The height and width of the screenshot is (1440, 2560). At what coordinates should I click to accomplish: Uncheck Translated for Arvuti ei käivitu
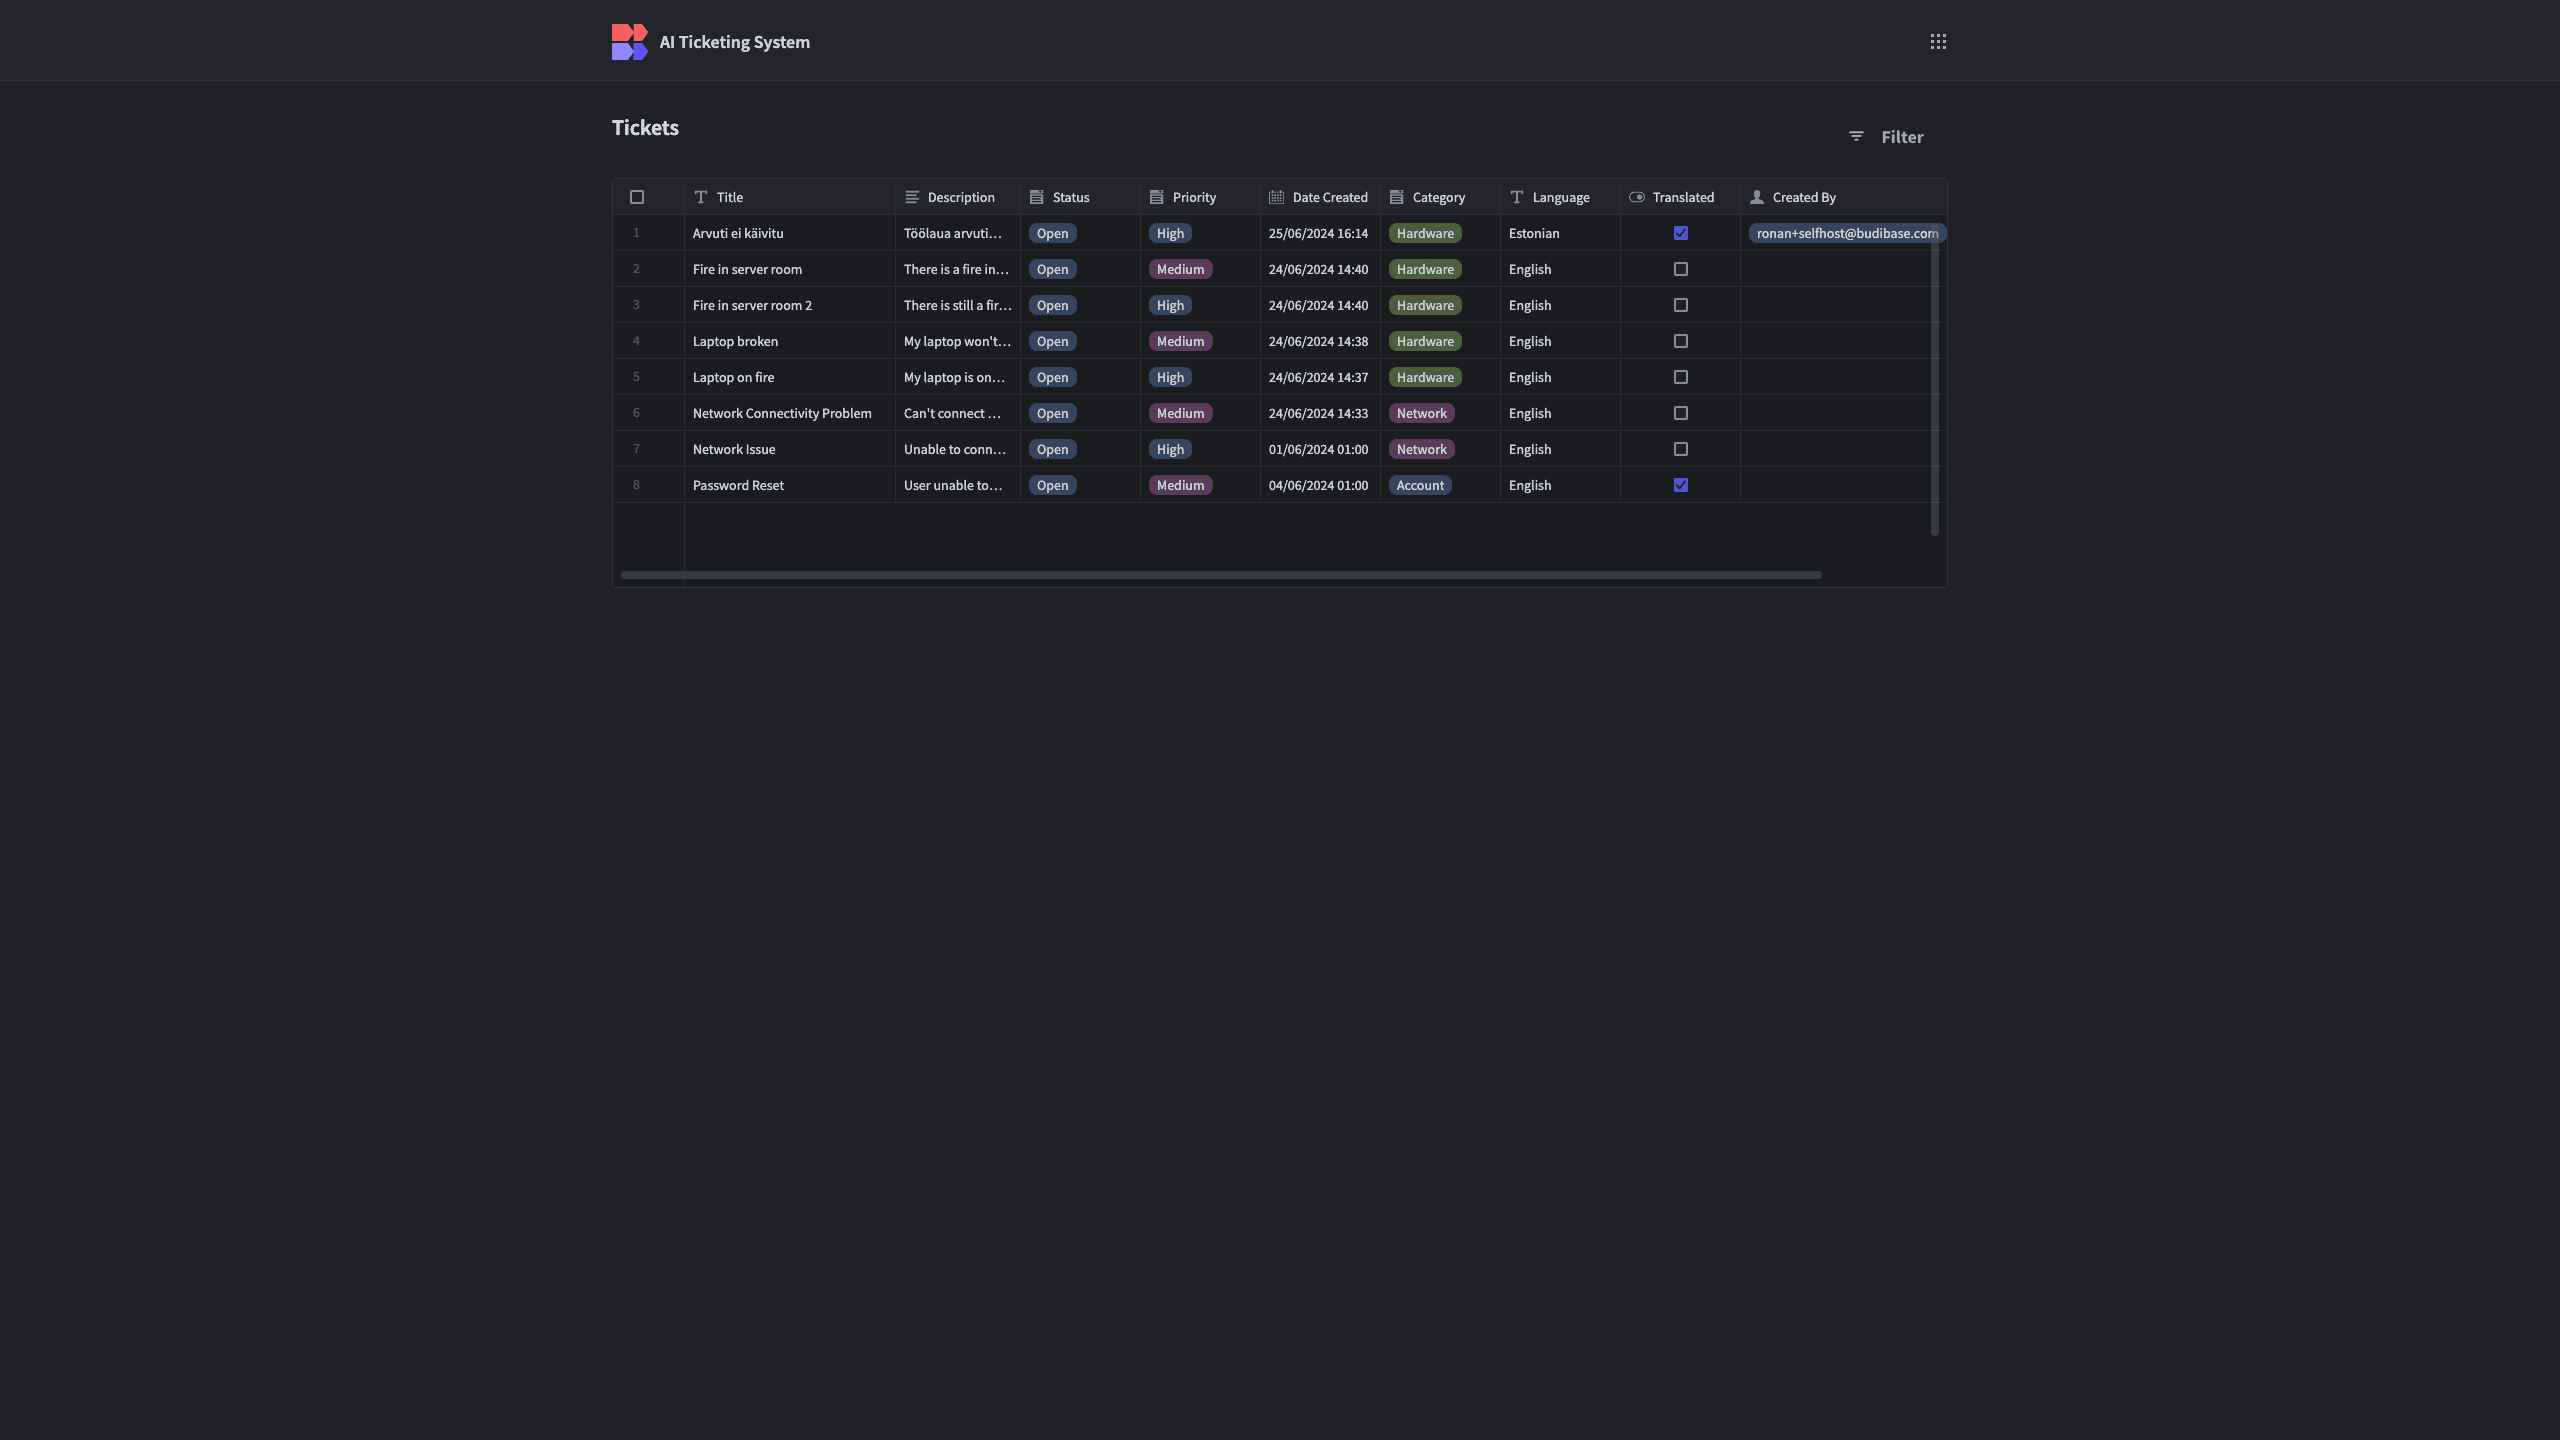[1681, 233]
